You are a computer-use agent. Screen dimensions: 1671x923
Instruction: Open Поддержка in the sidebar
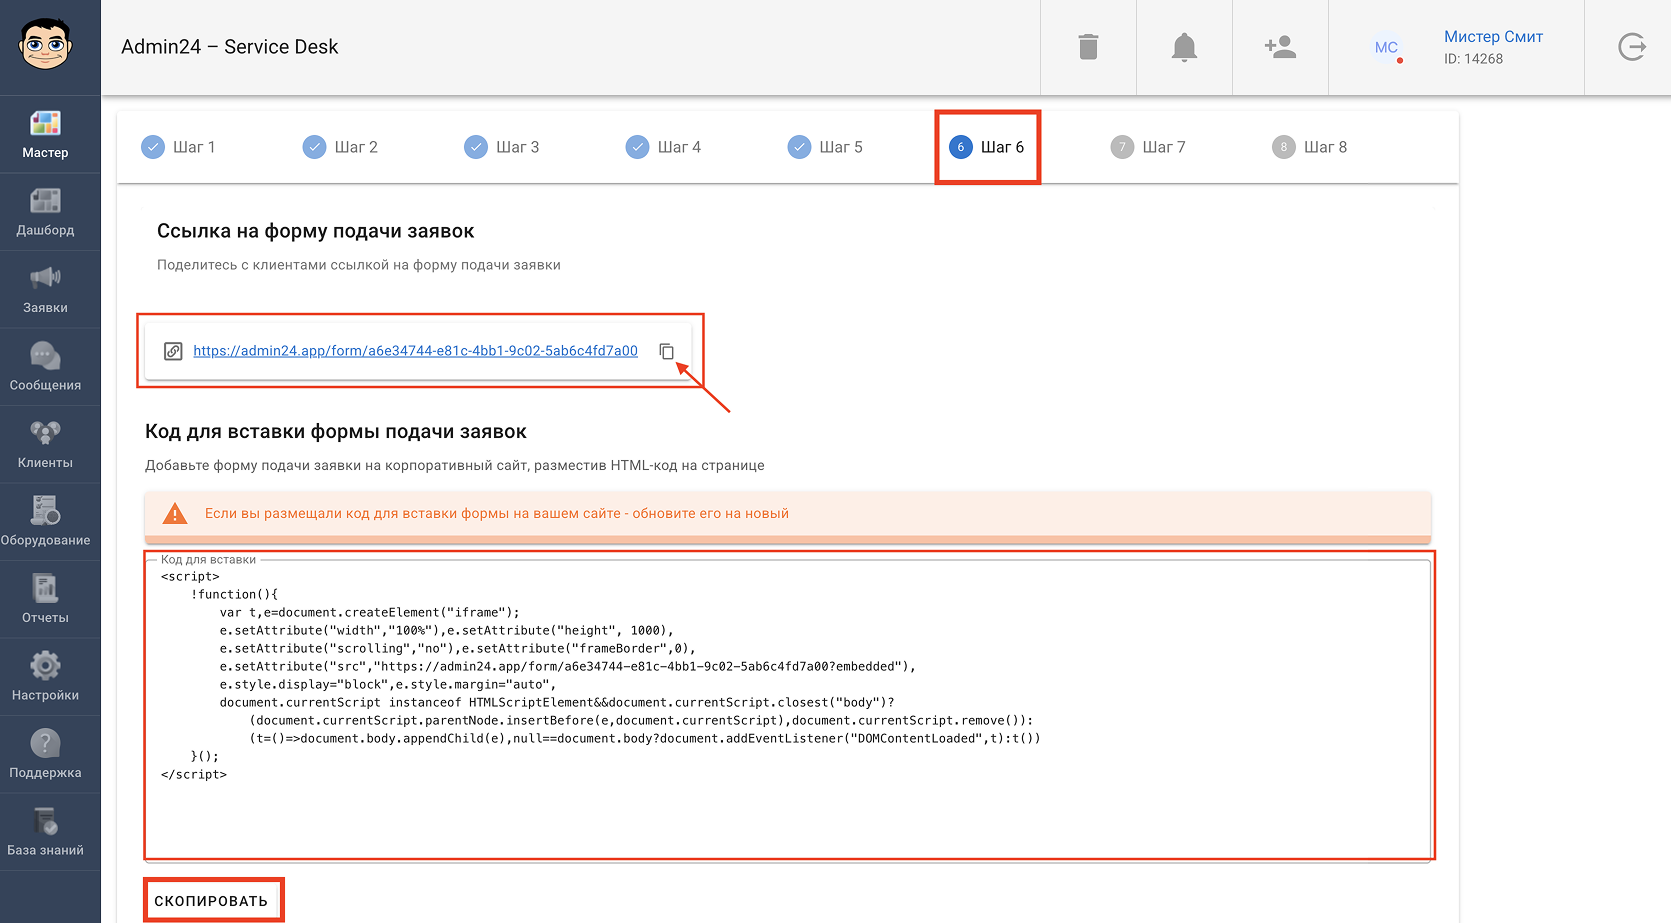pyautogui.click(x=45, y=755)
